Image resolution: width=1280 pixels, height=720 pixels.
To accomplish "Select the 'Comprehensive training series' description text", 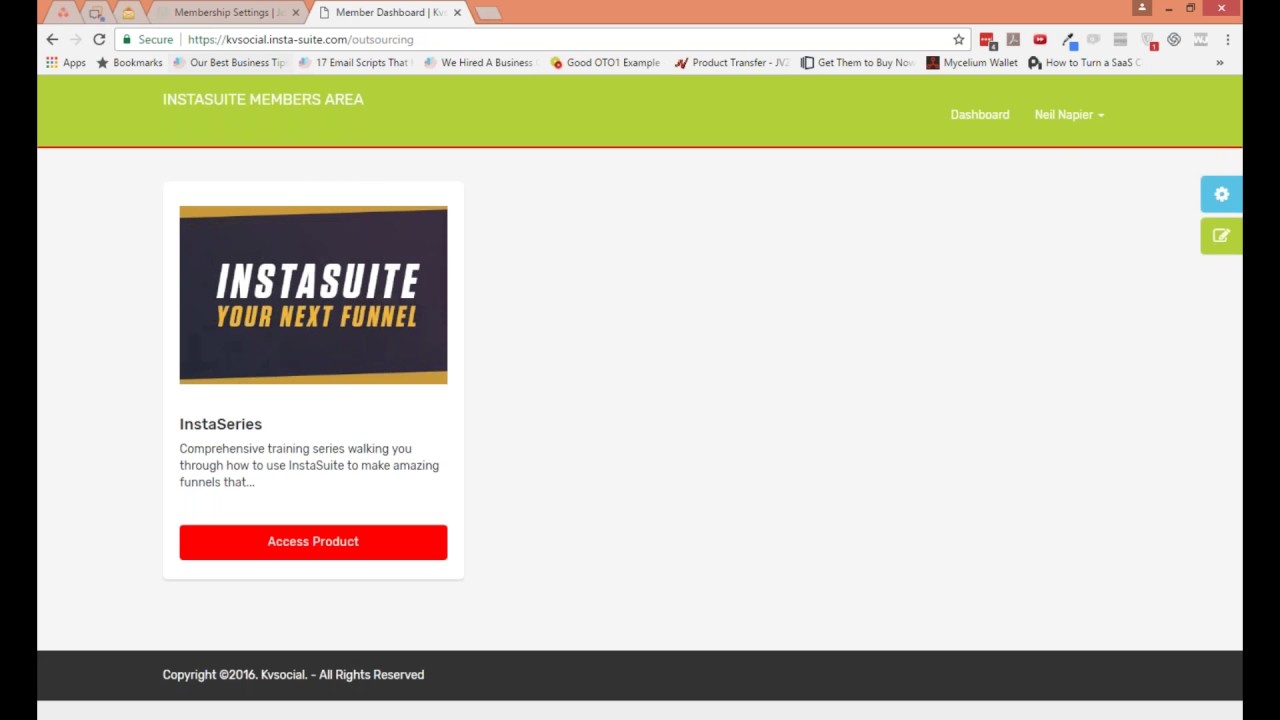I will (309, 465).
